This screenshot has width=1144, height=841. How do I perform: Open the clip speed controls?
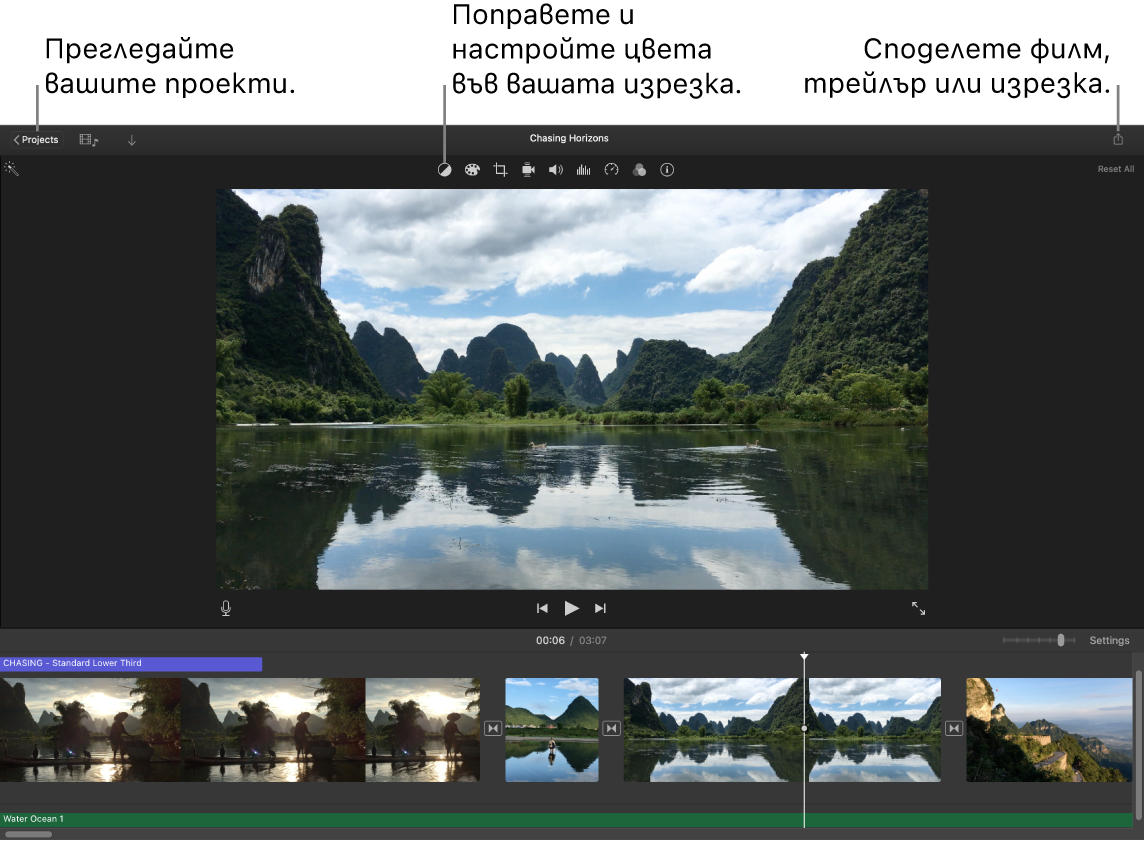(611, 169)
